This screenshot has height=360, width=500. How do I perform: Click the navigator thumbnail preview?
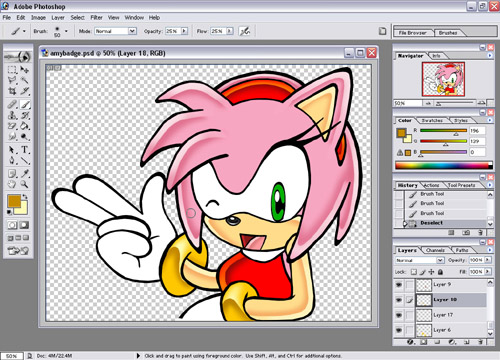(443, 79)
